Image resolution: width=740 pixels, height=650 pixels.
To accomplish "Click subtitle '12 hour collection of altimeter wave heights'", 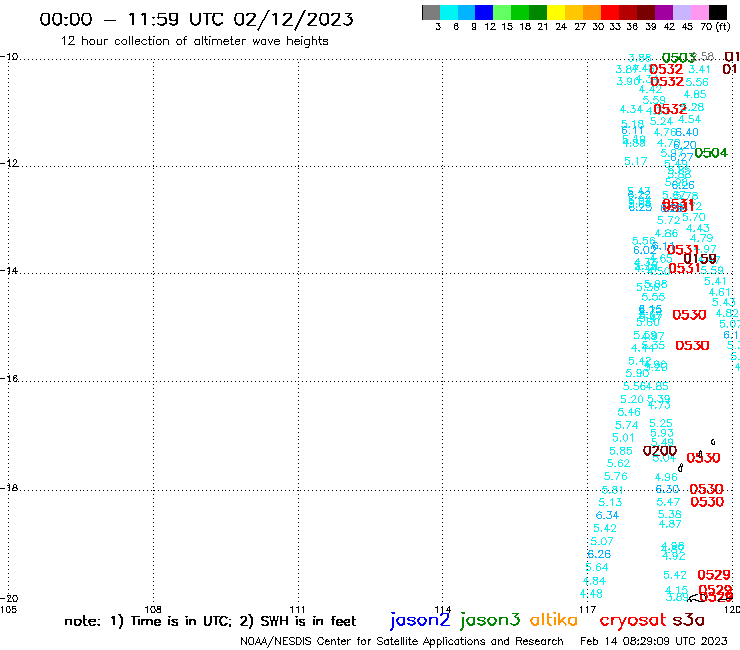I will (x=194, y=41).
